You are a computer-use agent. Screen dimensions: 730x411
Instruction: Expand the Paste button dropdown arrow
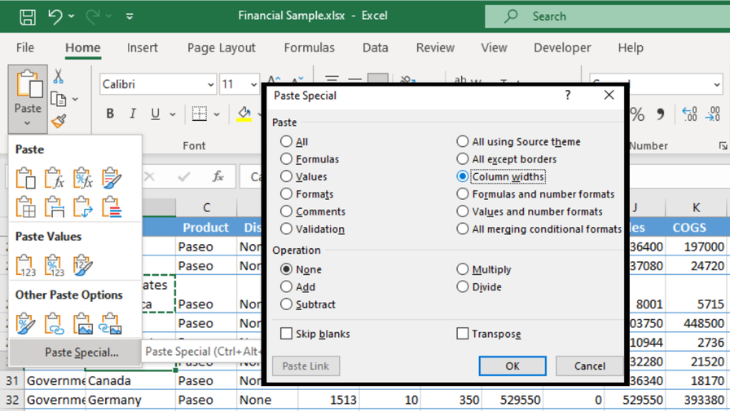[x=27, y=124]
